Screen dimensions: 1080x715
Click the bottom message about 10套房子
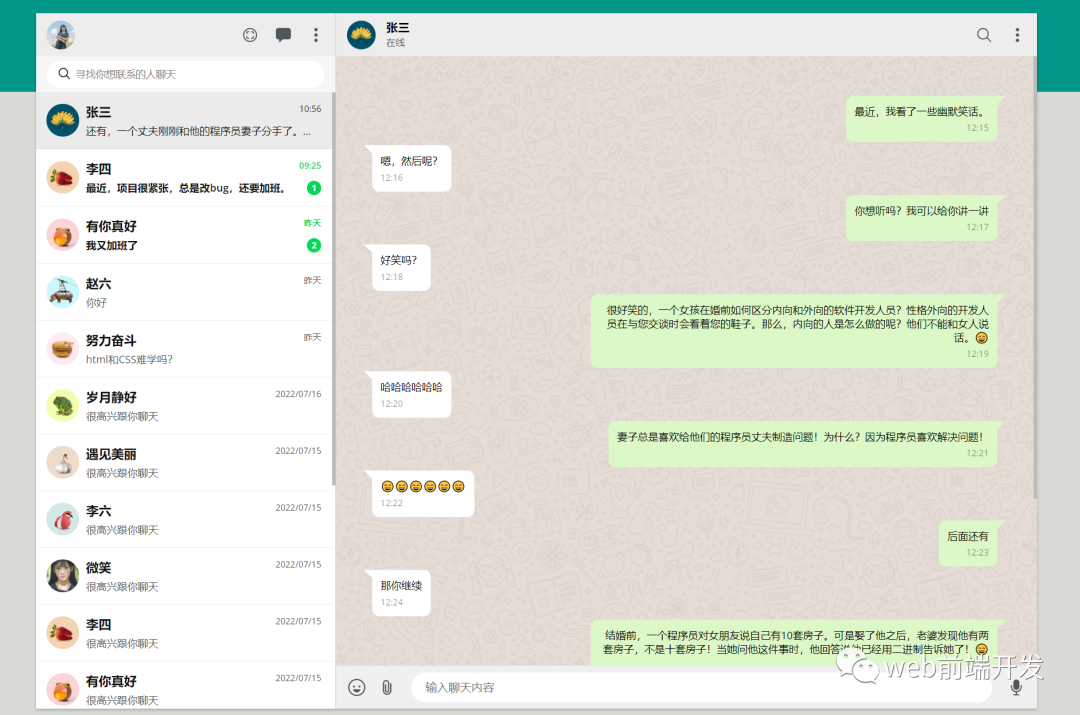click(794, 643)
